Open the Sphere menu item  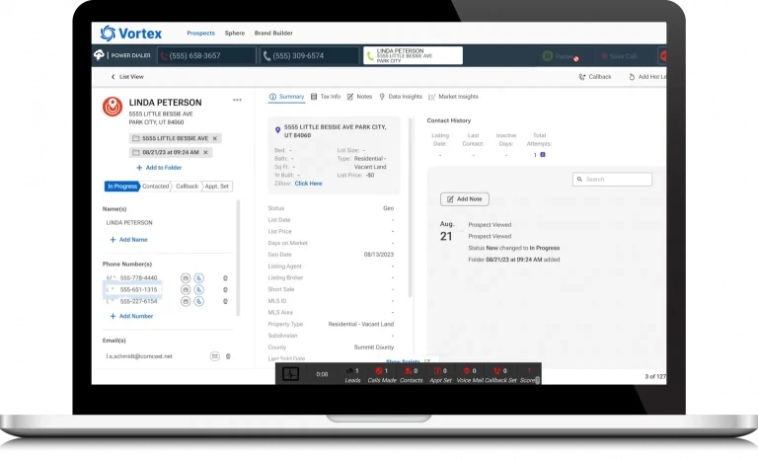[x=234, y=33]
